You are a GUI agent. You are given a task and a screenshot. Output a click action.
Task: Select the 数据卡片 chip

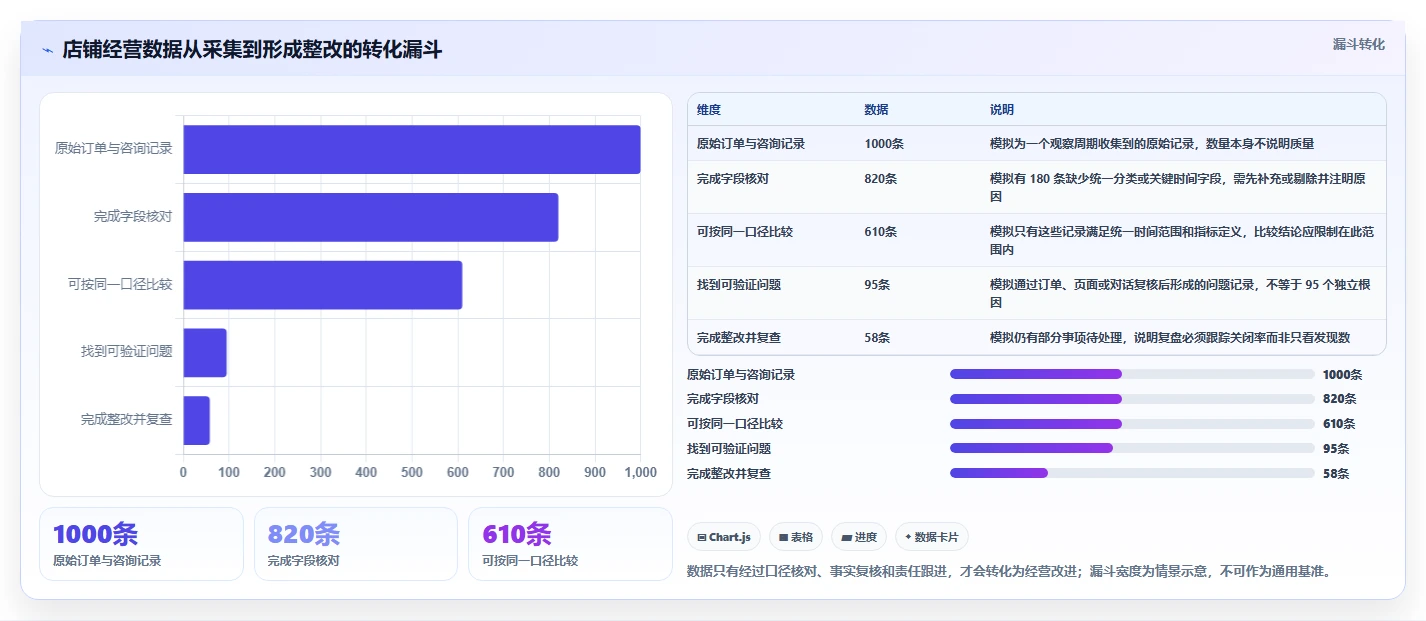pos(932,537)
